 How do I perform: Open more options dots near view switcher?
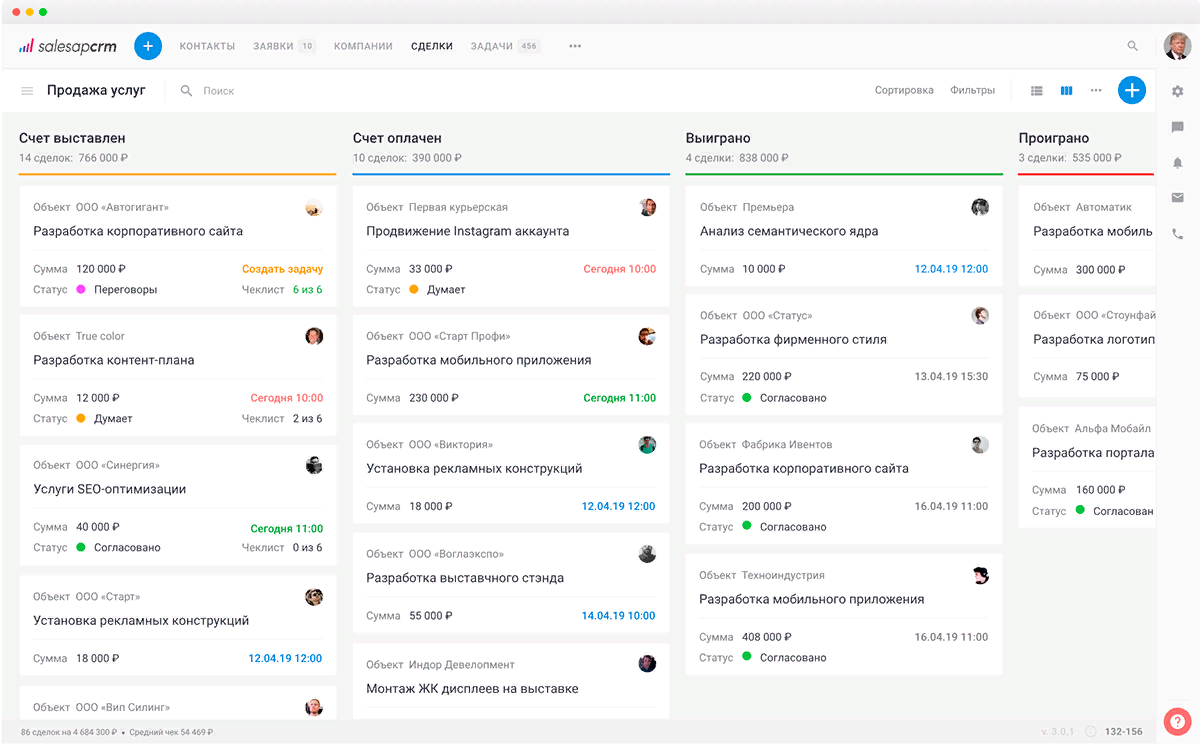point(1096,91)
